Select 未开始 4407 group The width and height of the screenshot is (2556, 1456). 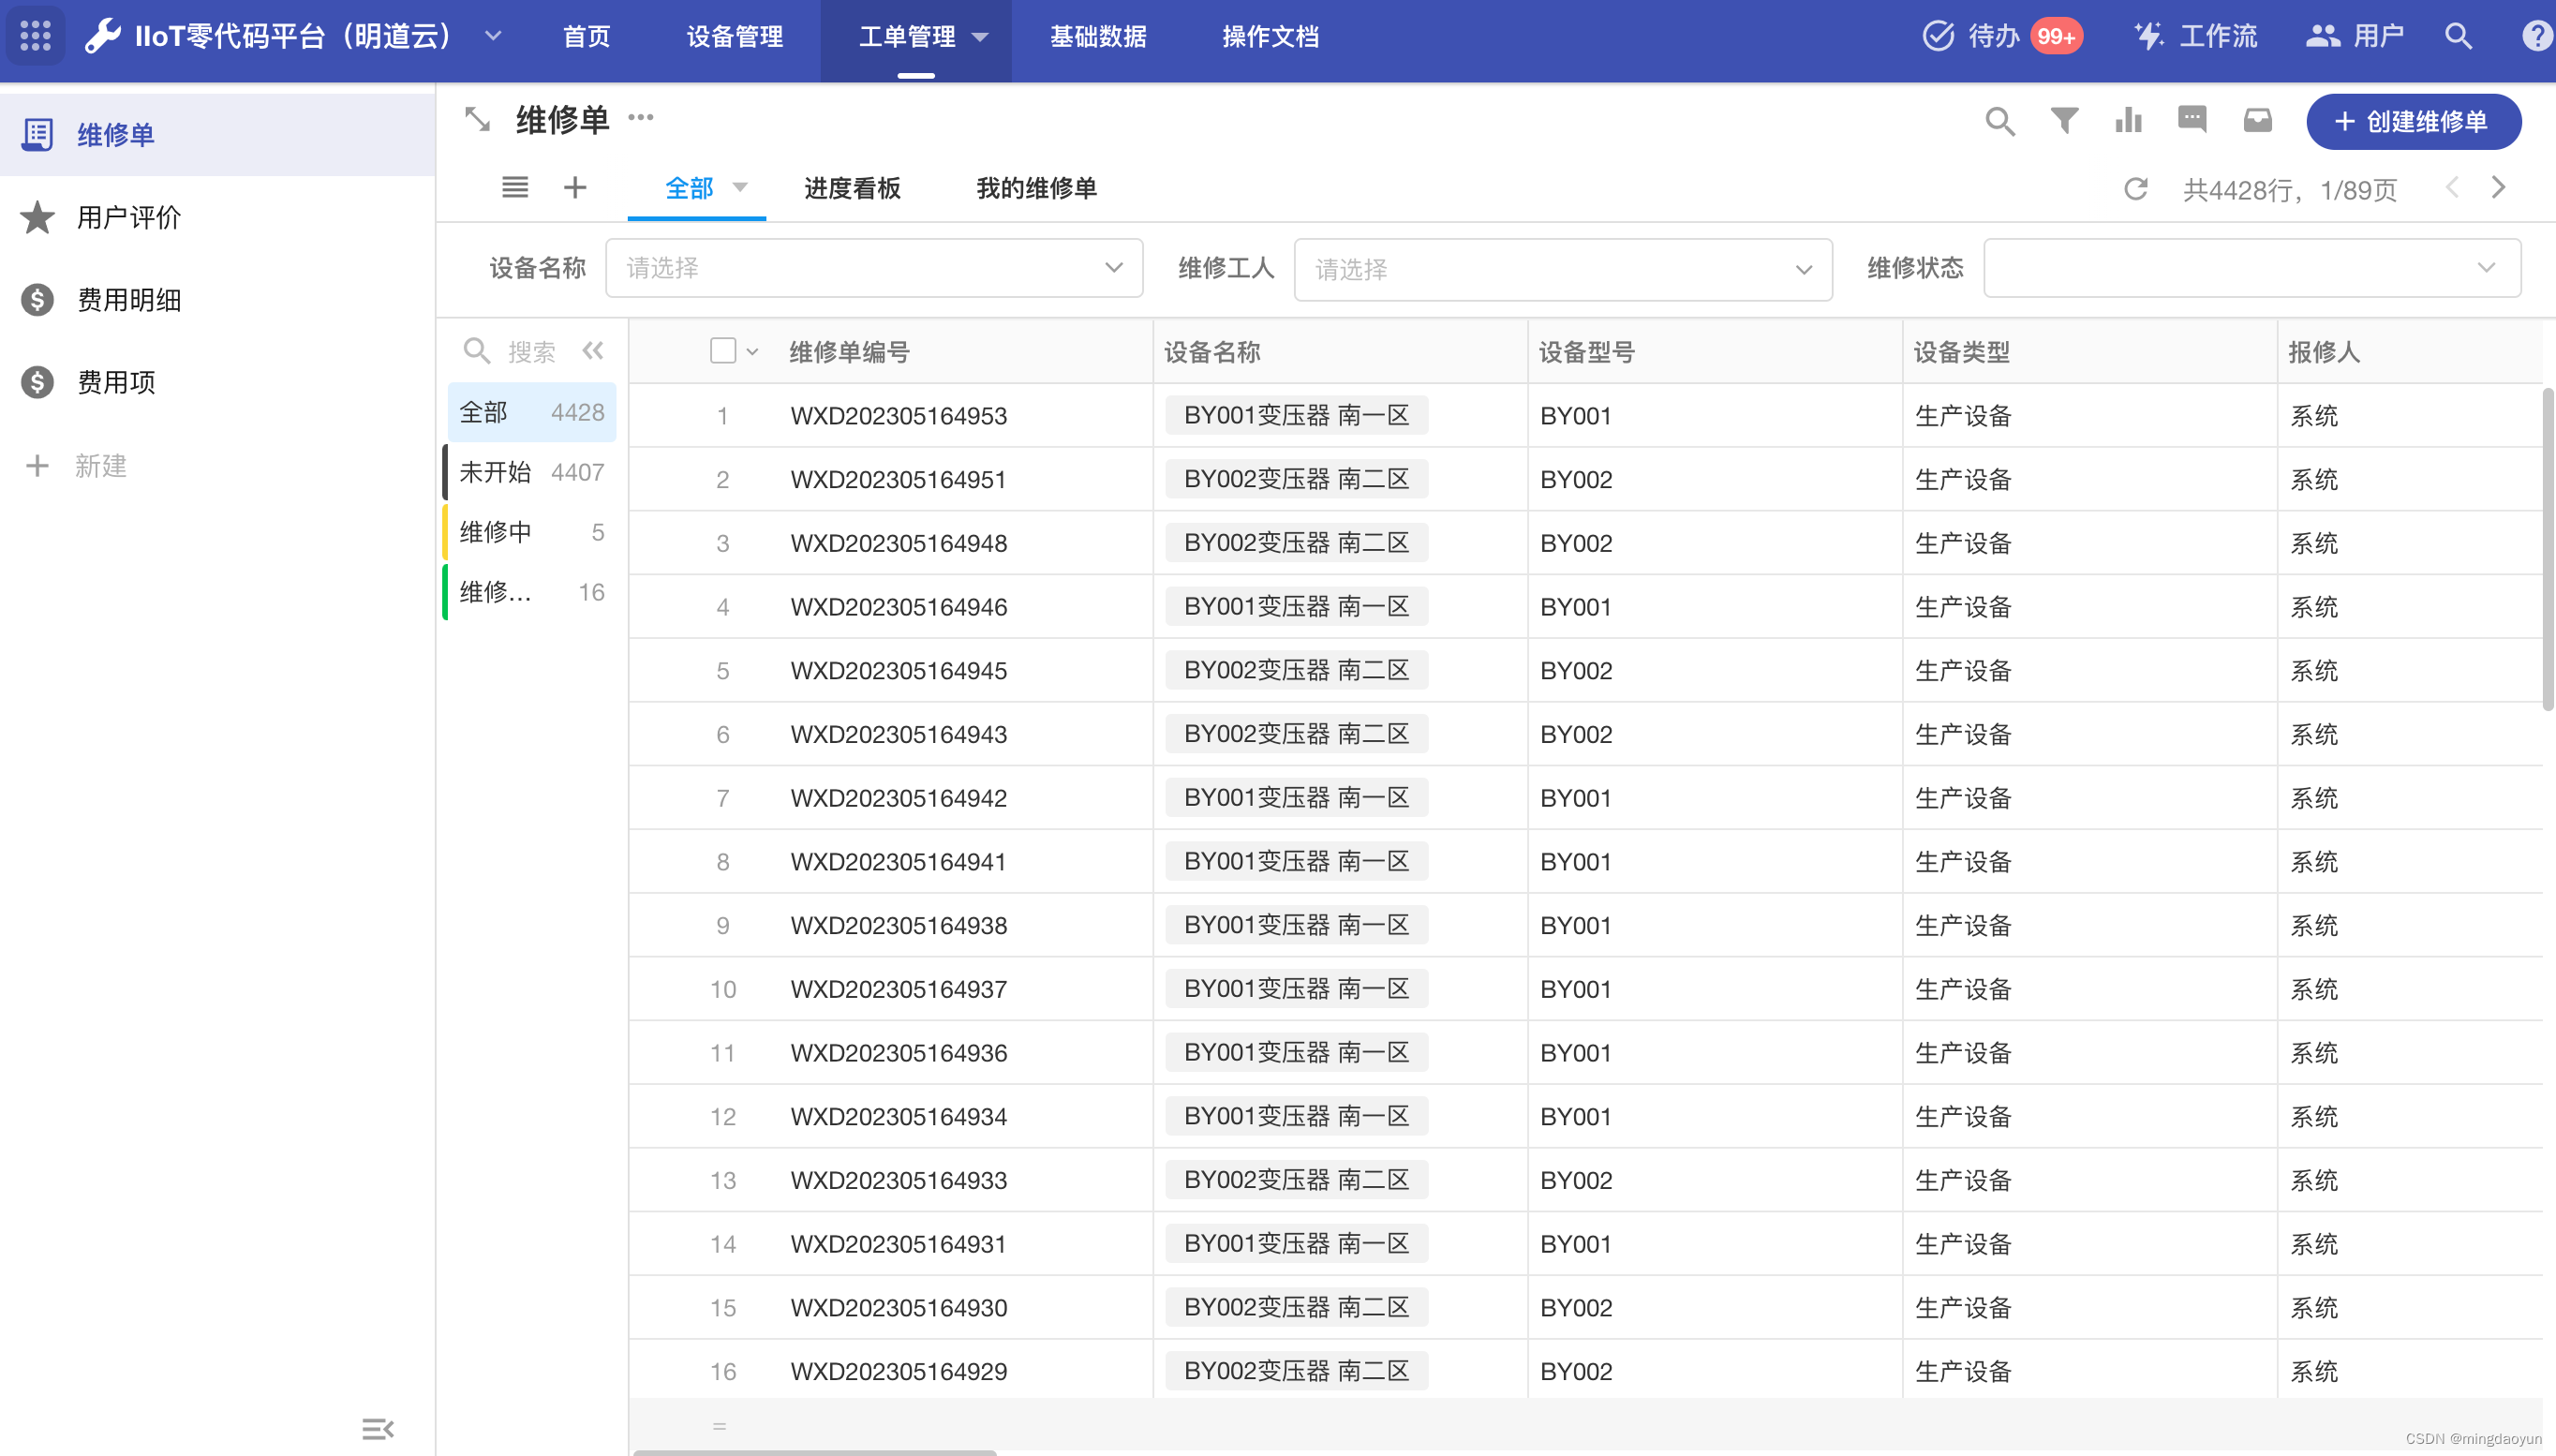point(532,472)
